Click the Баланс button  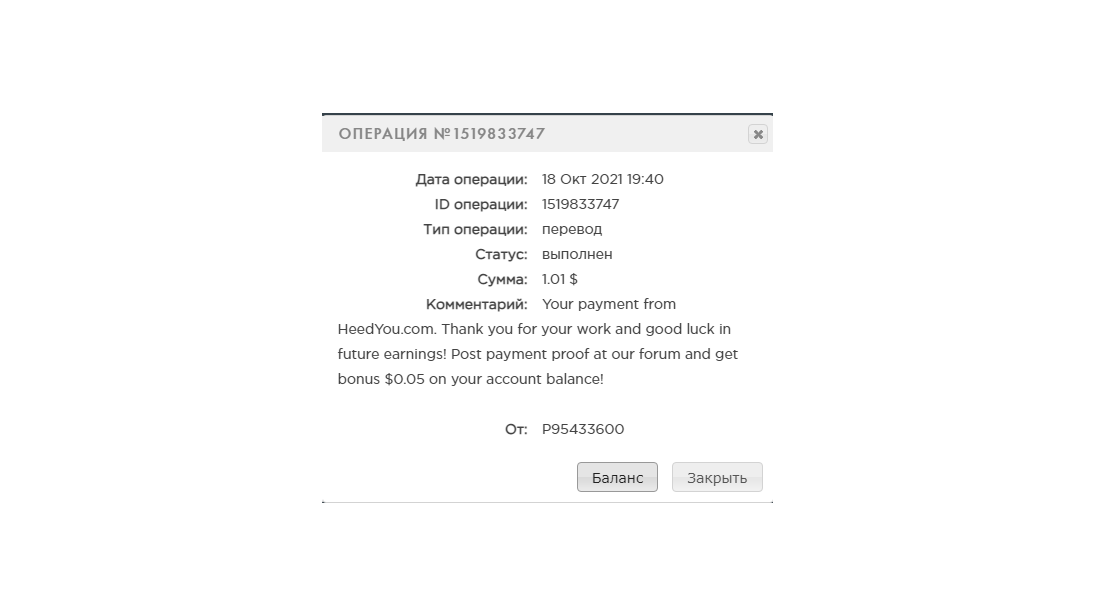[x=617, y=478]
